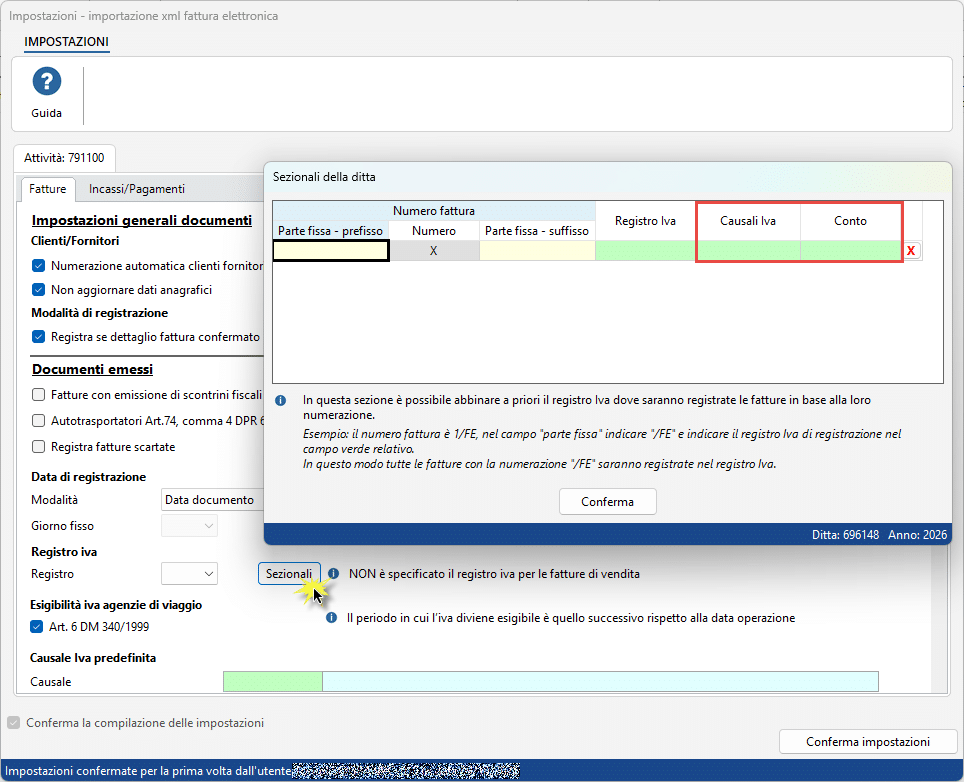Uncheck Non aggiornare dati anagrafici
The height and width of the screenshot is (782, 964).
(38, 290)
